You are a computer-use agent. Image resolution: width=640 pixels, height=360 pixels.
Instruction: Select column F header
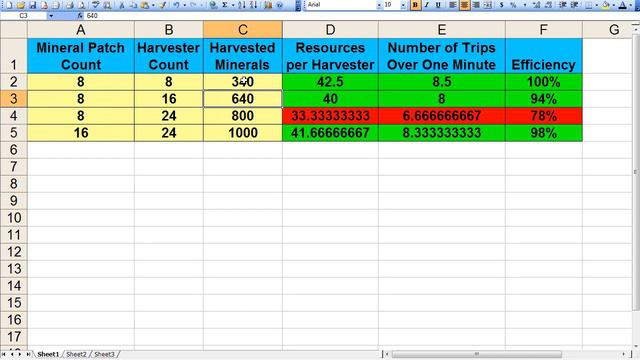click(544, 30)
